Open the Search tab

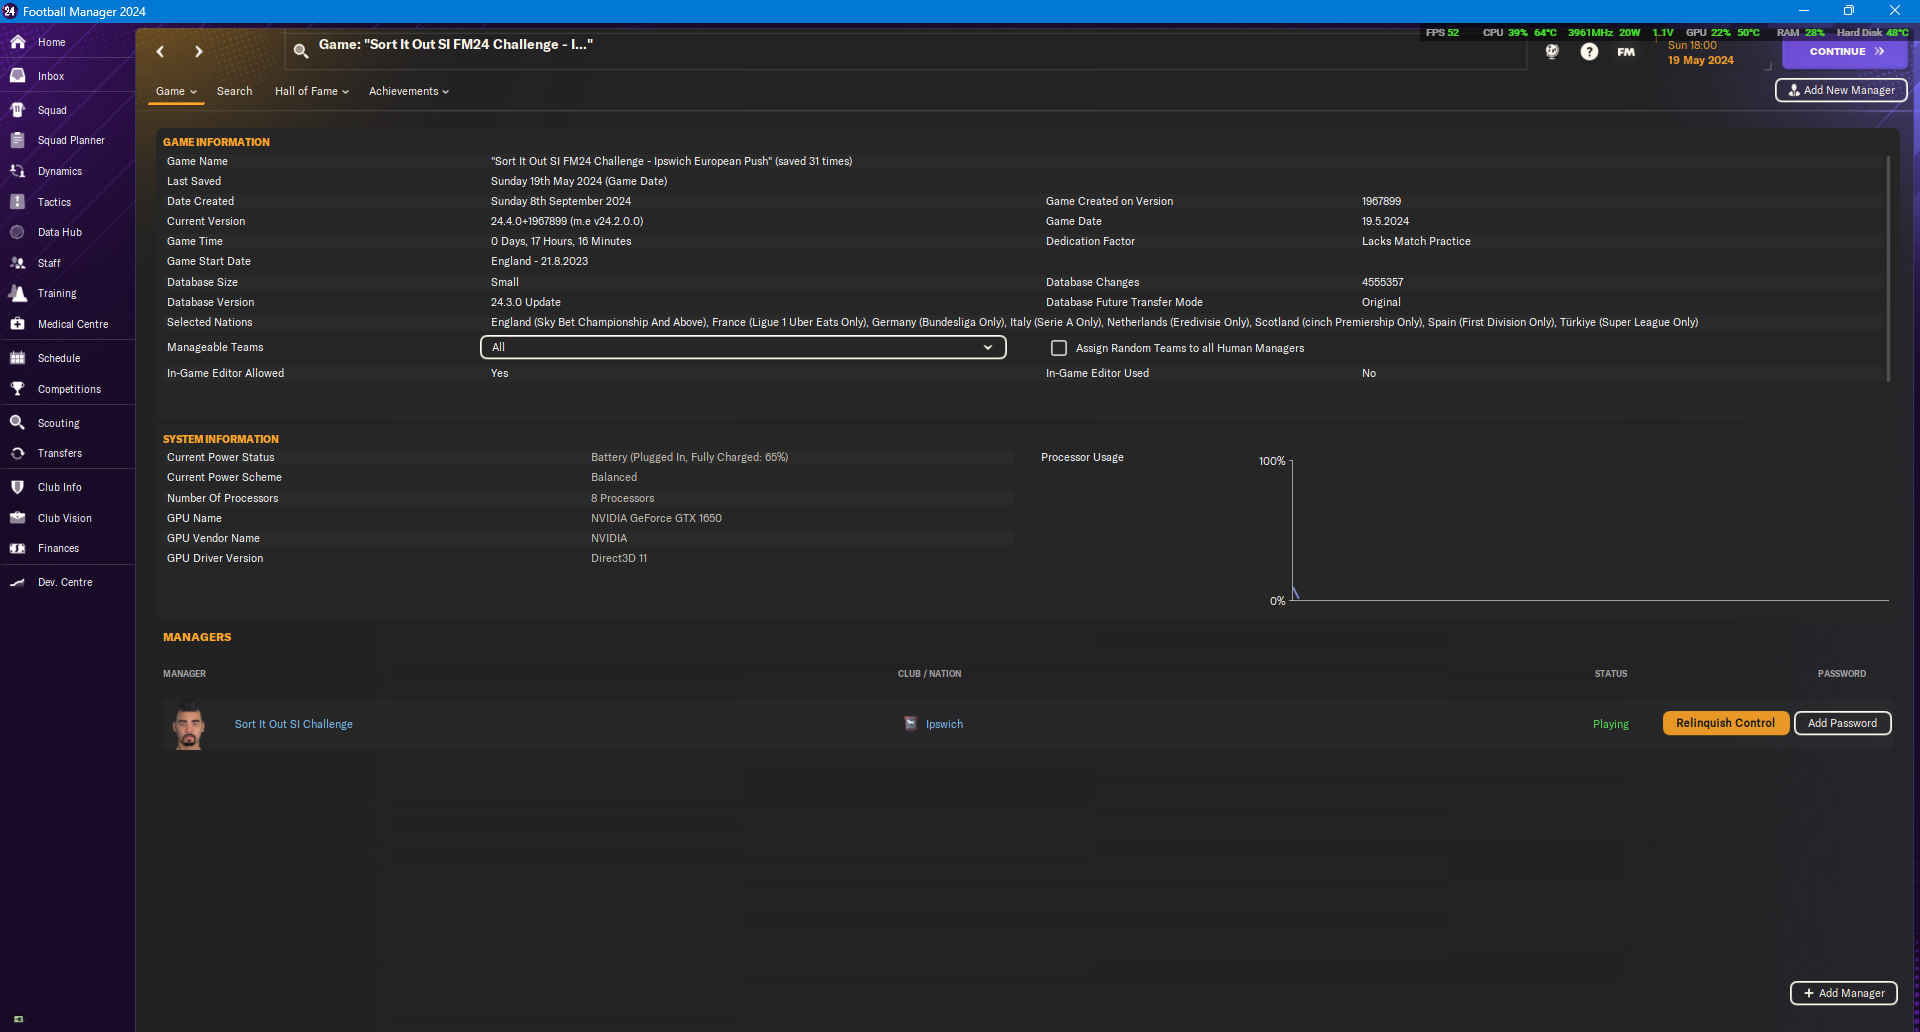pyautogui.click(x=234, y=91)
